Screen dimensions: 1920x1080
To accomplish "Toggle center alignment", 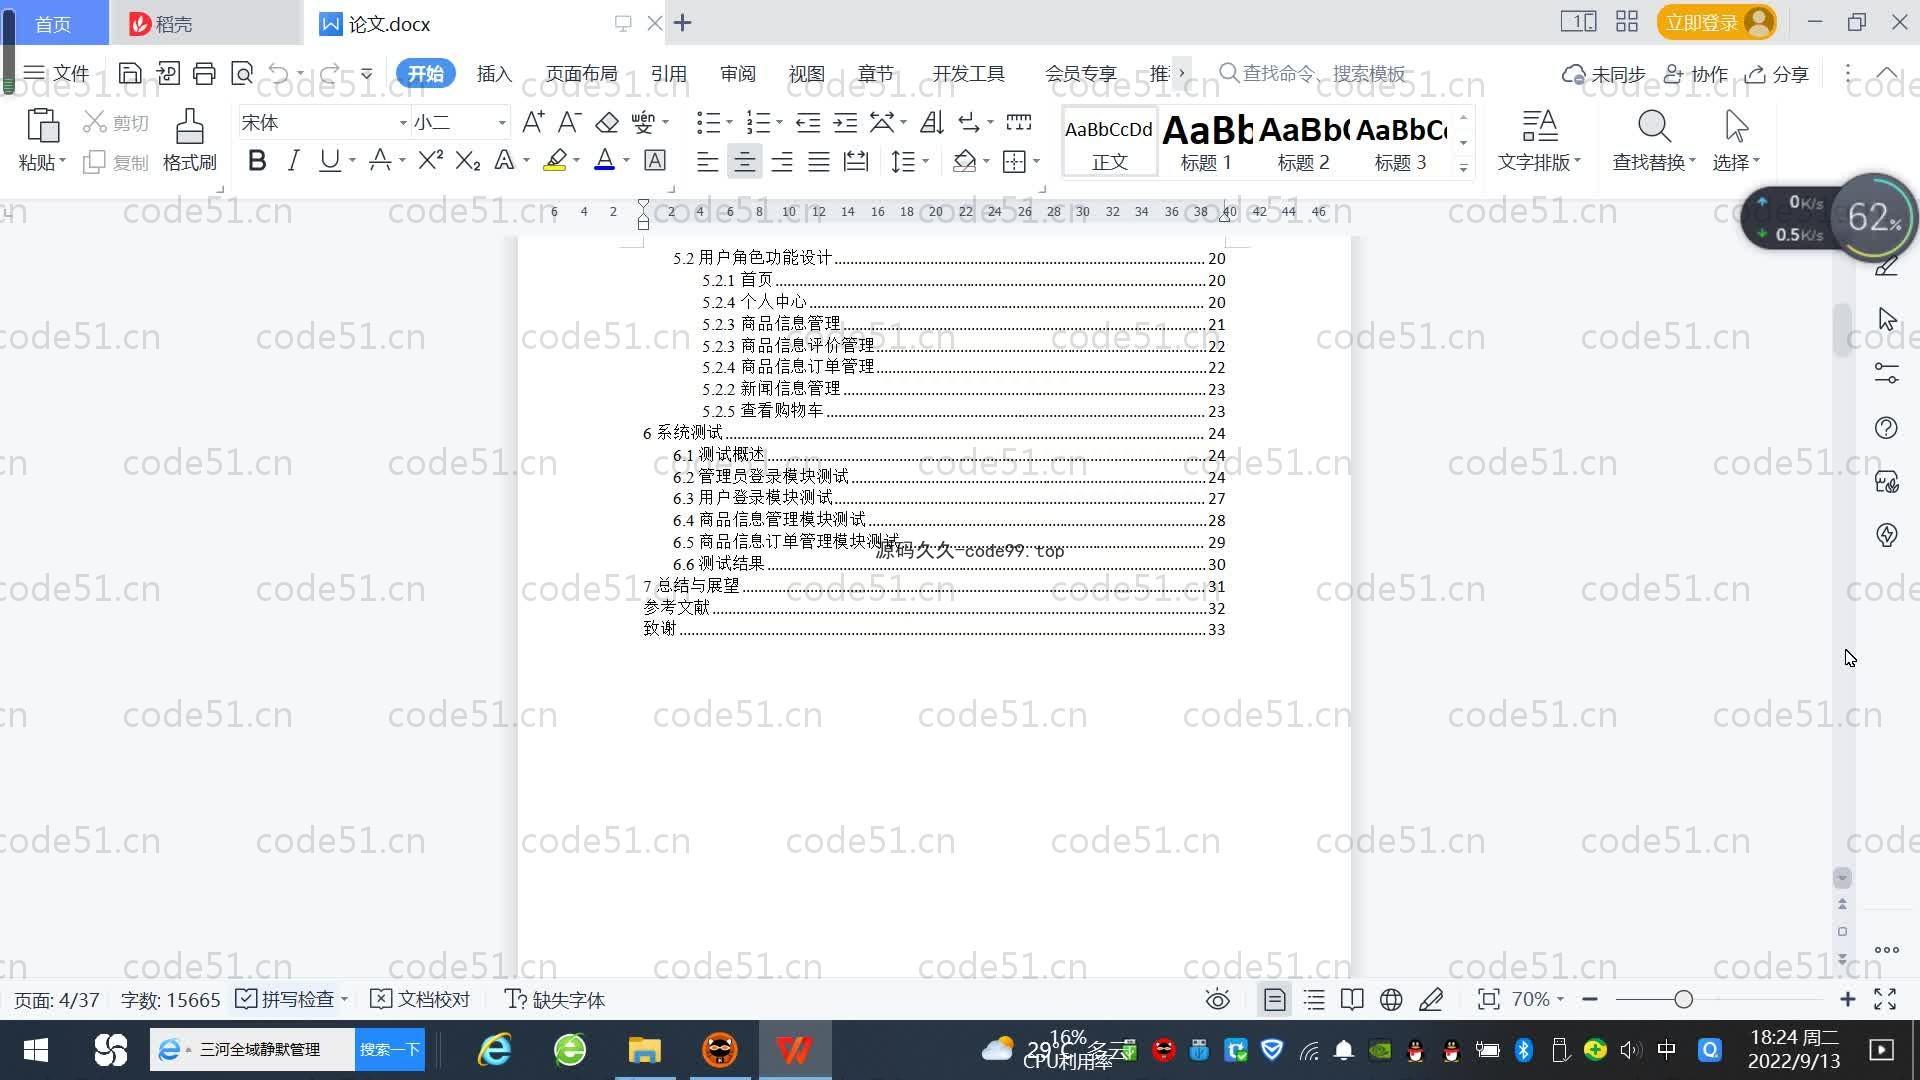I will (744, 161).
